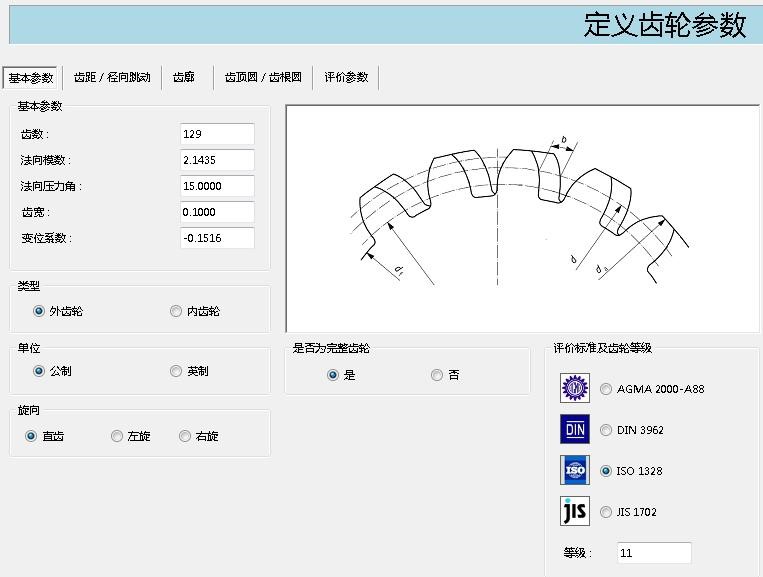Switch to 评价参数 tab
763x577 pixels.
click(346, 77)
